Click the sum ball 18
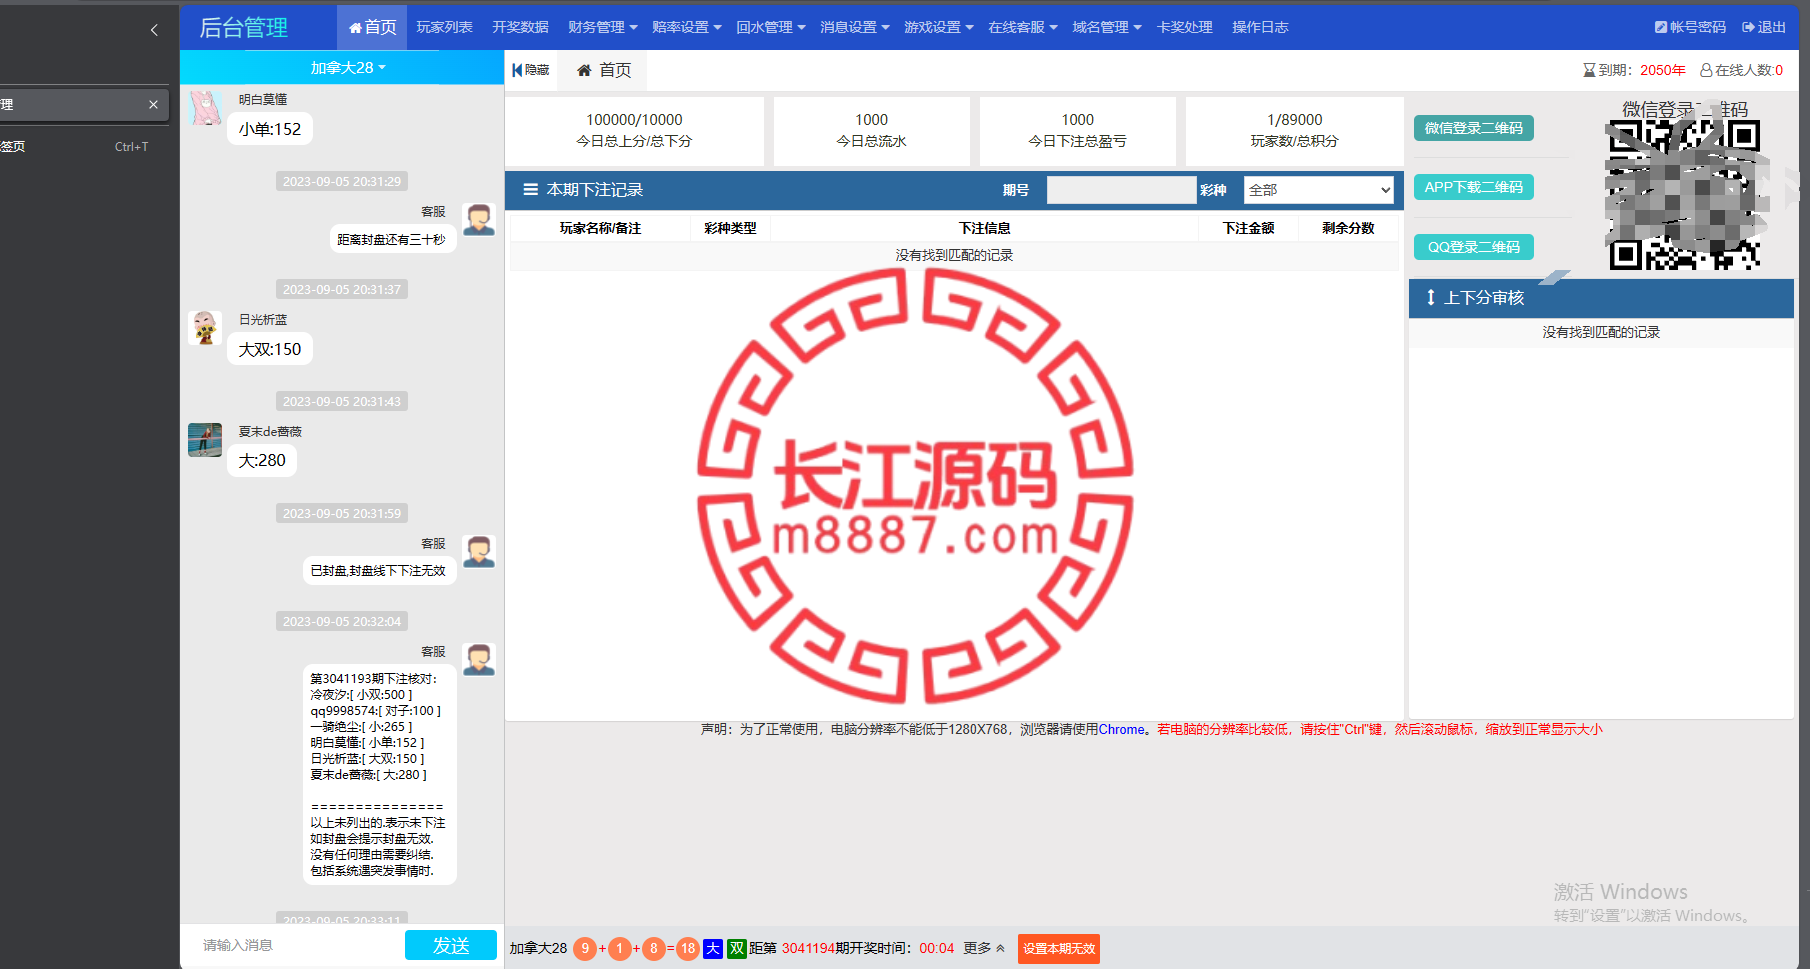 pyautogui.click(x=688, y=948)
